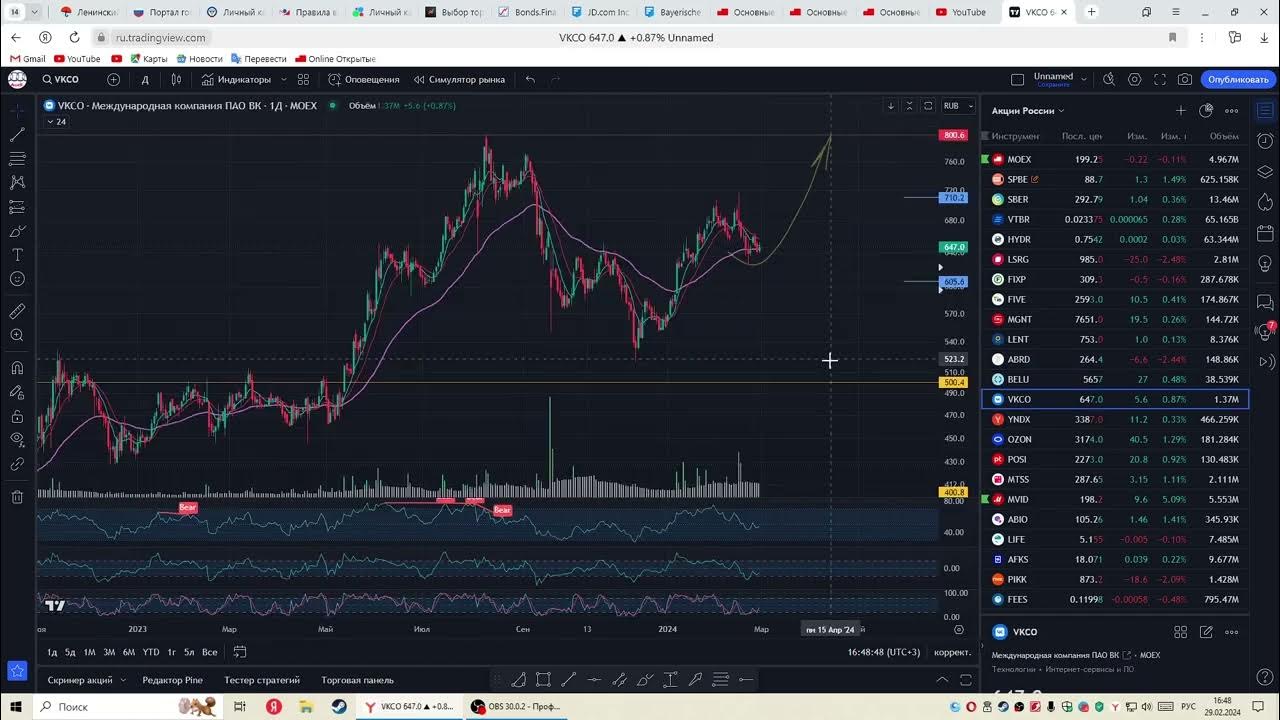Sort watchlist by Объём column header
This screenshot has height=720, width=1280.
tap(1224, 136)
